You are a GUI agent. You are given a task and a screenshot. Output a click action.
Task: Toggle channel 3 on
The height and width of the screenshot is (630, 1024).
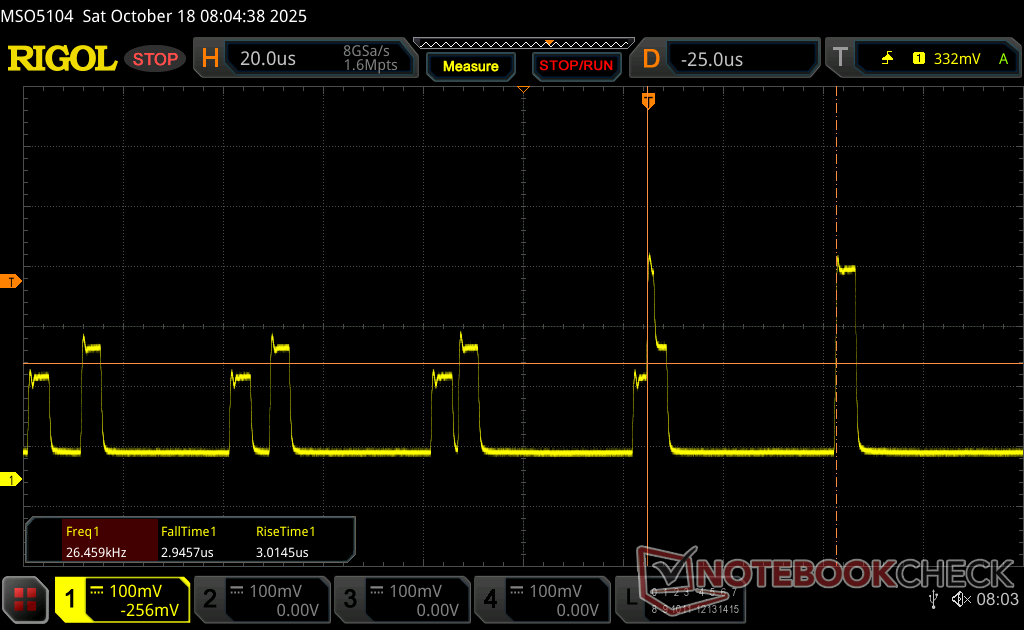point(401,599)
